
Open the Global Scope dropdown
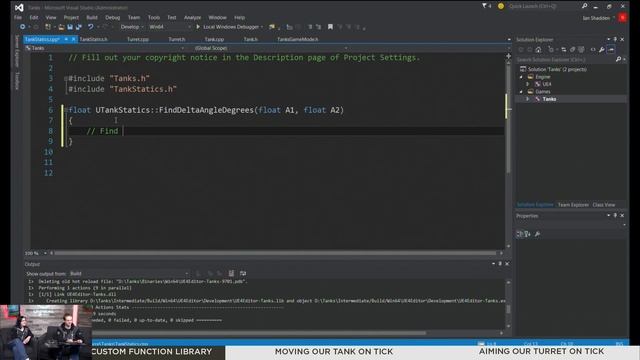pyautogui.click(x=270, y=48)
